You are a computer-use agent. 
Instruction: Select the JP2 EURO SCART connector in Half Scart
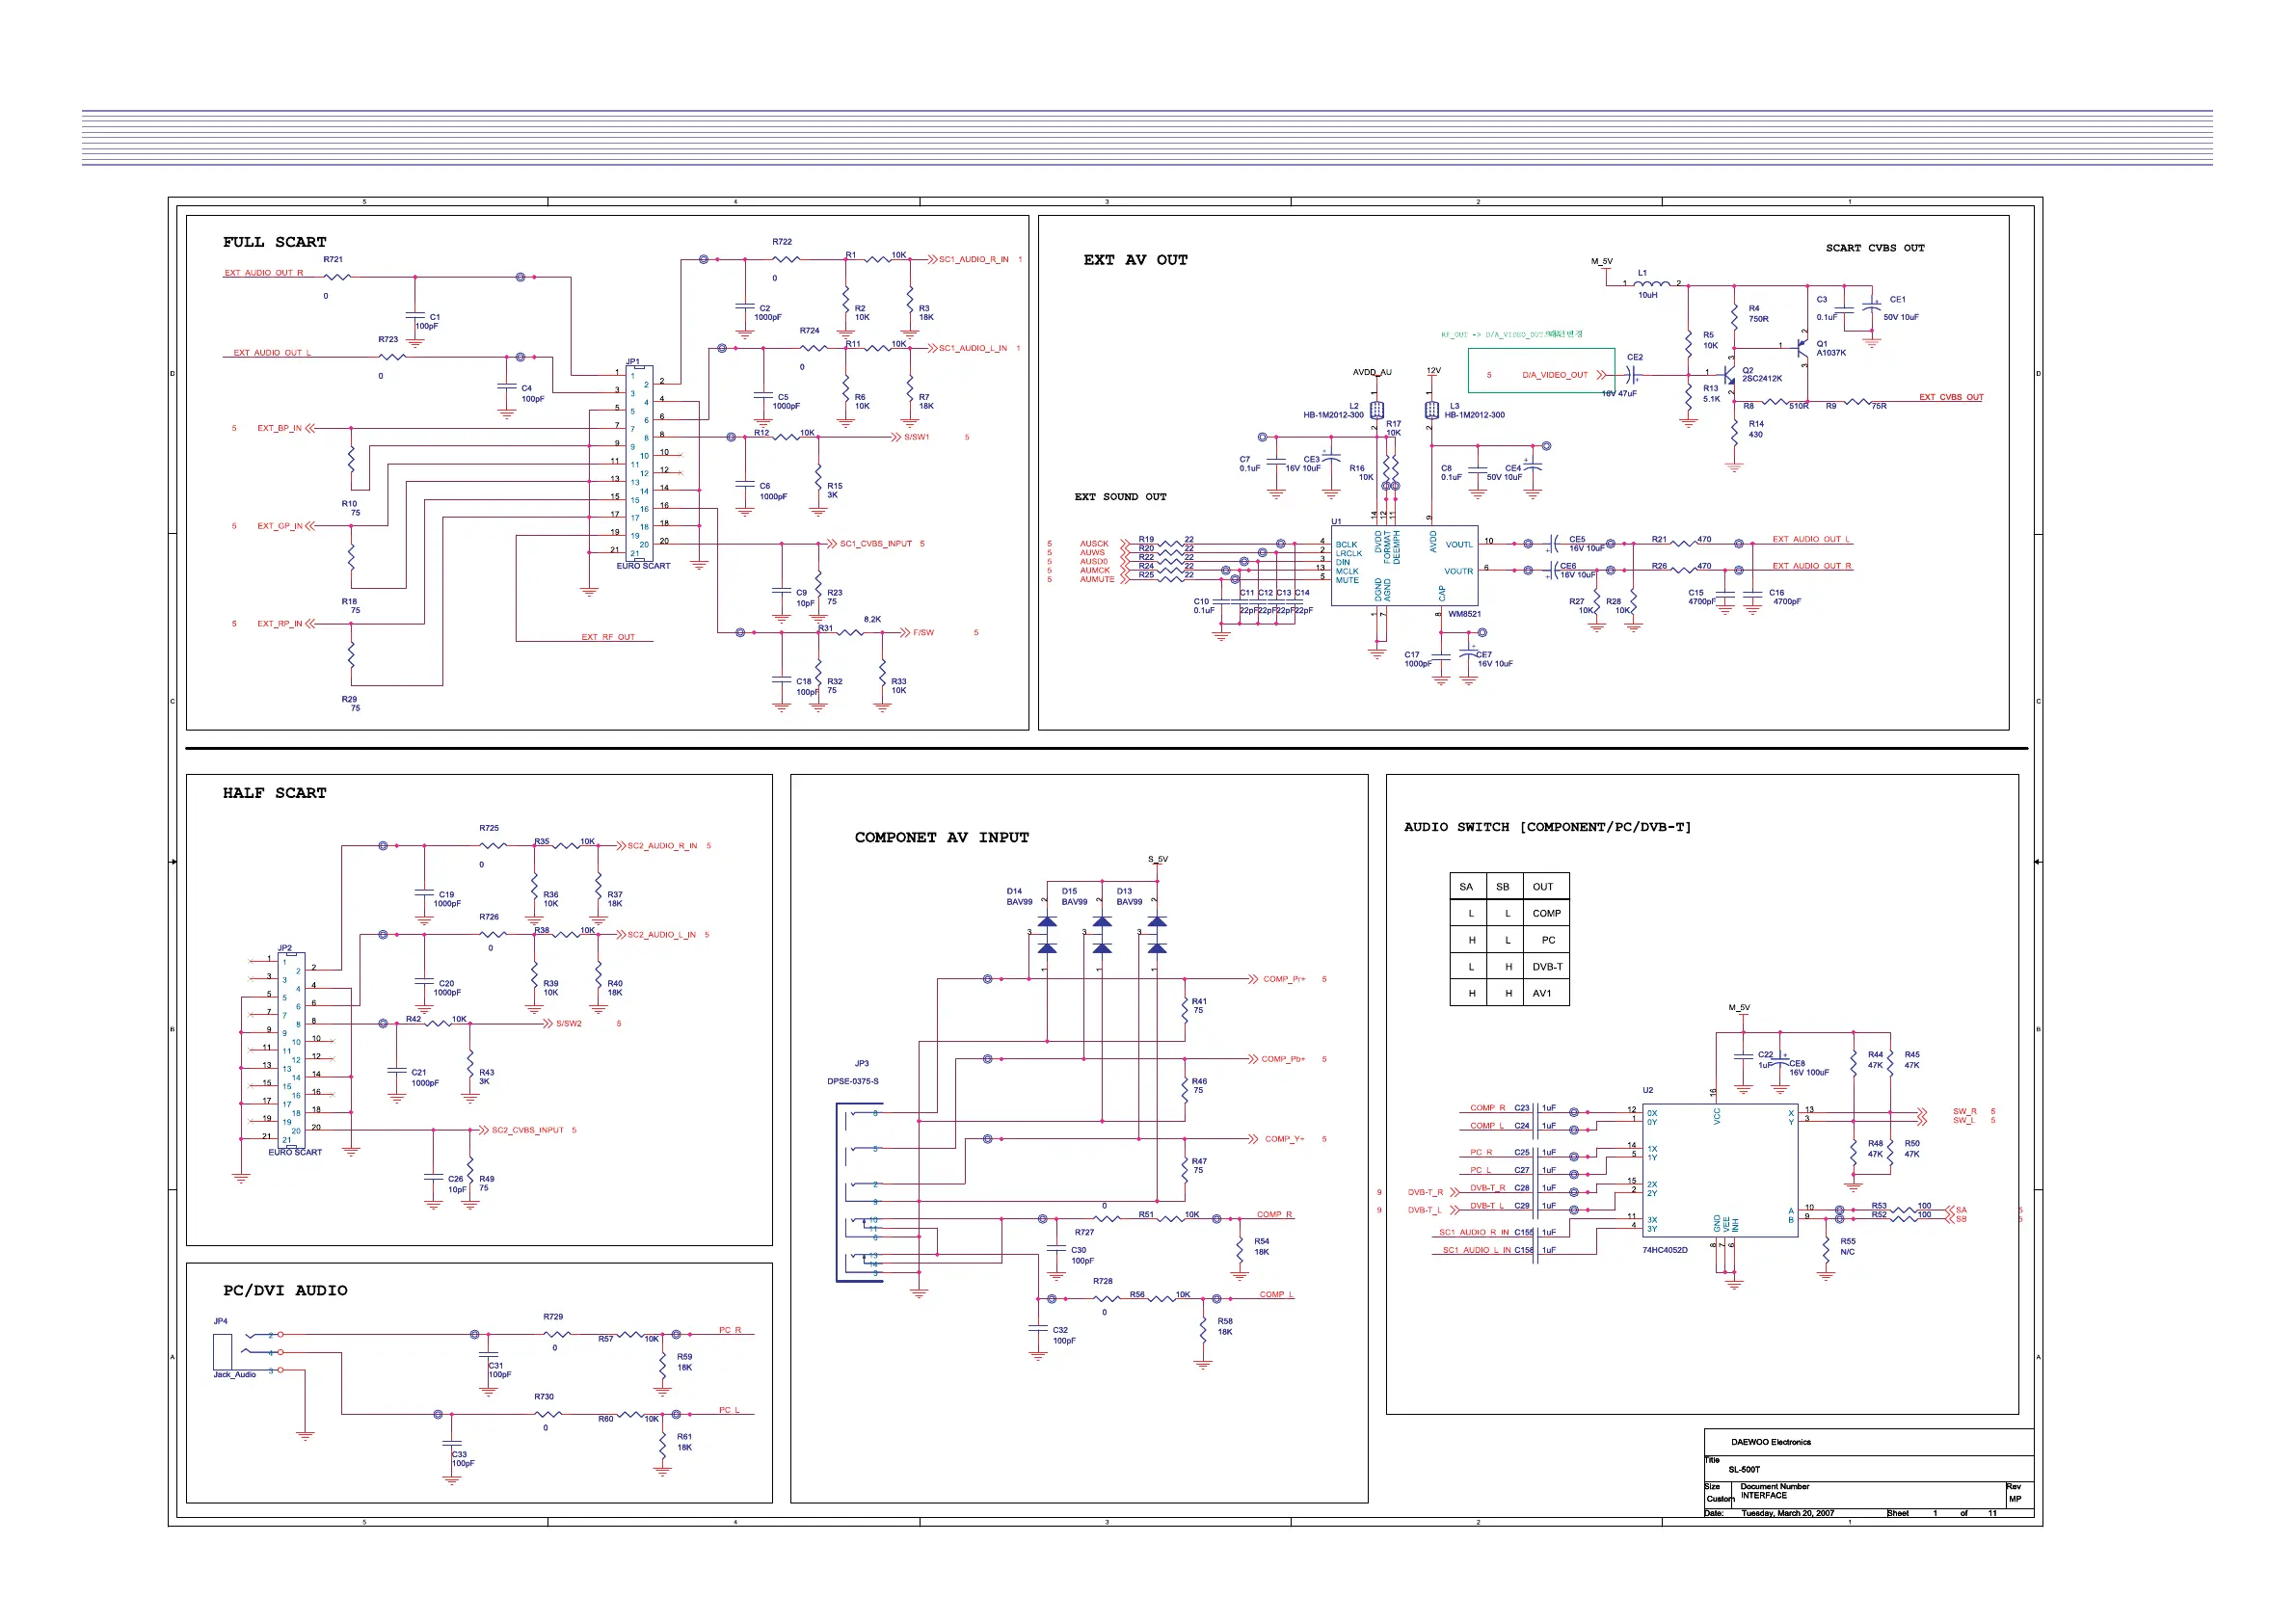tap(291, 1049)
